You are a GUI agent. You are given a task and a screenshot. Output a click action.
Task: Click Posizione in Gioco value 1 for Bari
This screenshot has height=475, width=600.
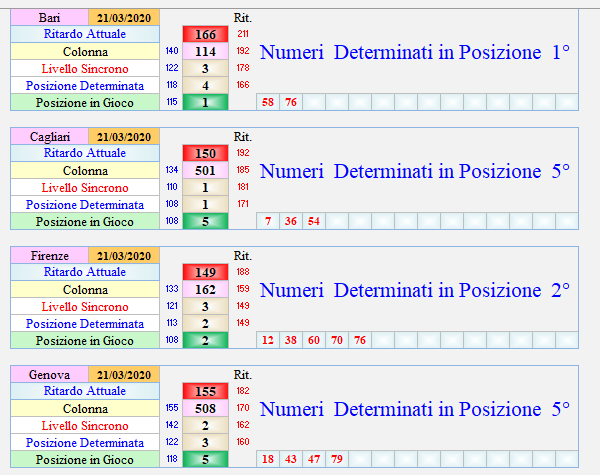click(x=205, y=103)
